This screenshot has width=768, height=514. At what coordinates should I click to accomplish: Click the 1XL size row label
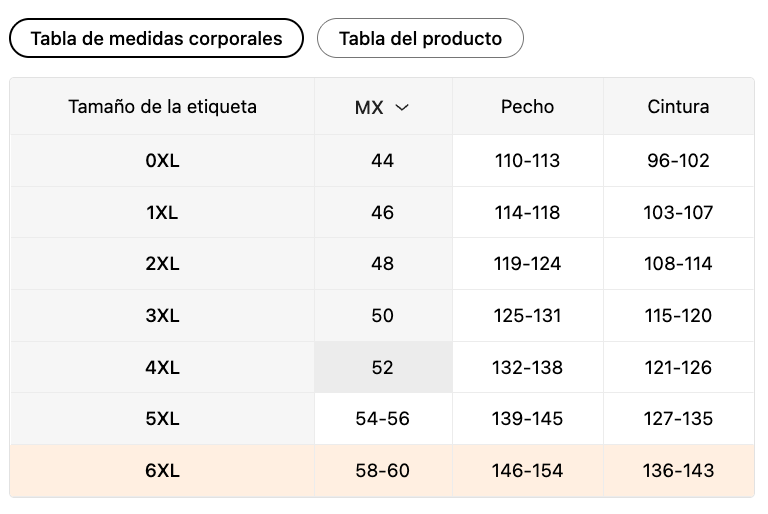tap(162, 213)
